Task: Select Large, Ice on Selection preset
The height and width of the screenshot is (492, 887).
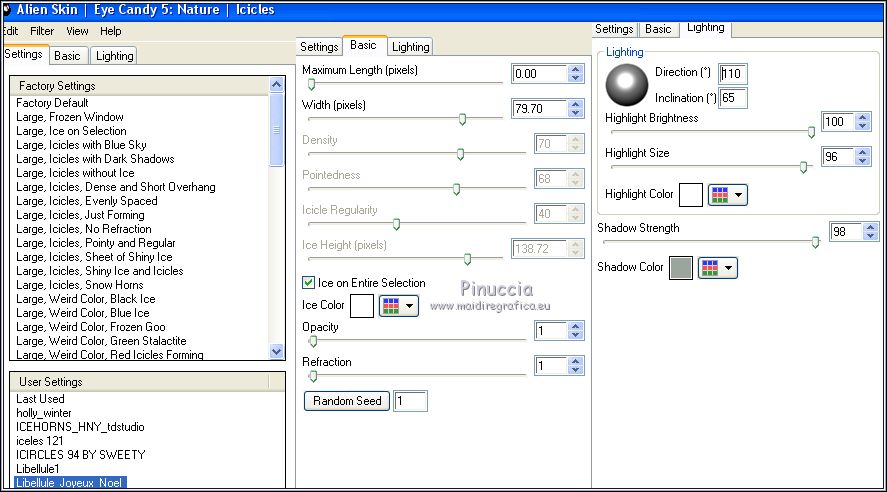Action: pyautogui.click(x=71, y=131)
